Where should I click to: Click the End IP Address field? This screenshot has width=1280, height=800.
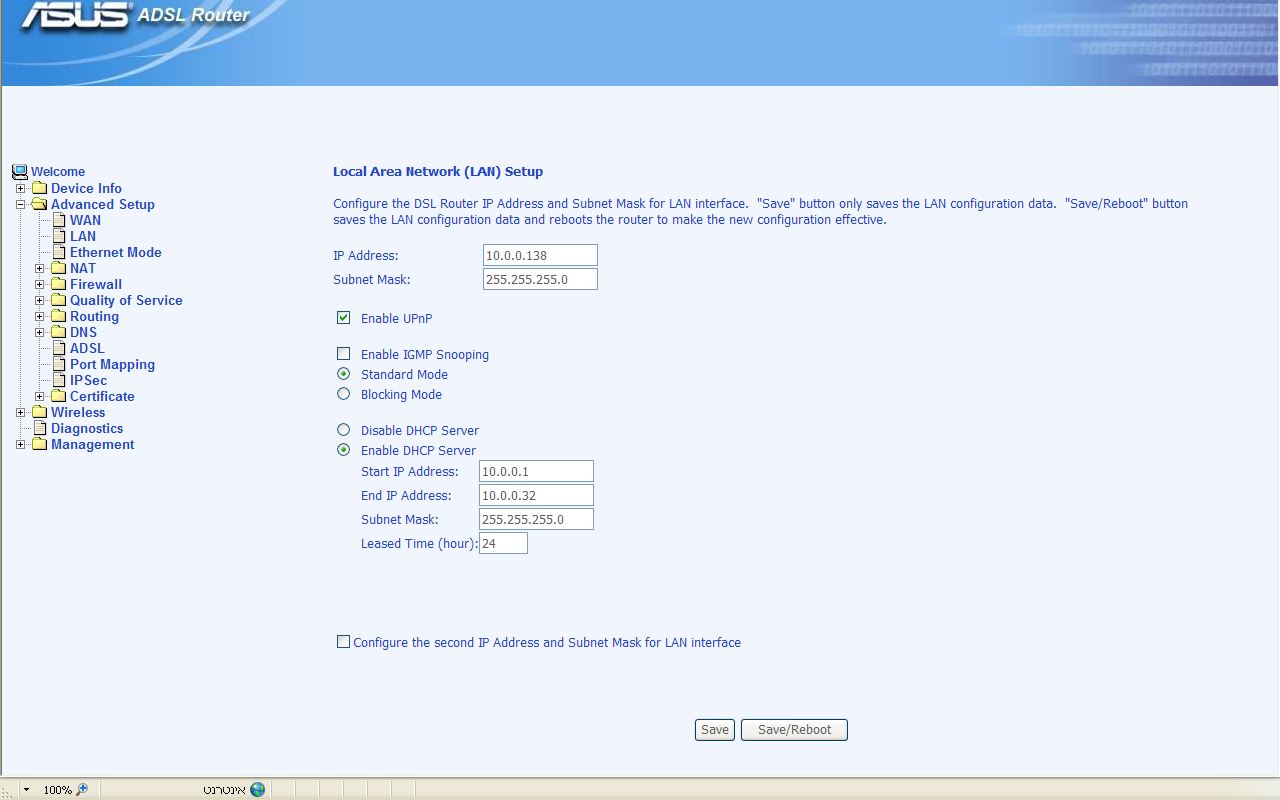[536, 495]
